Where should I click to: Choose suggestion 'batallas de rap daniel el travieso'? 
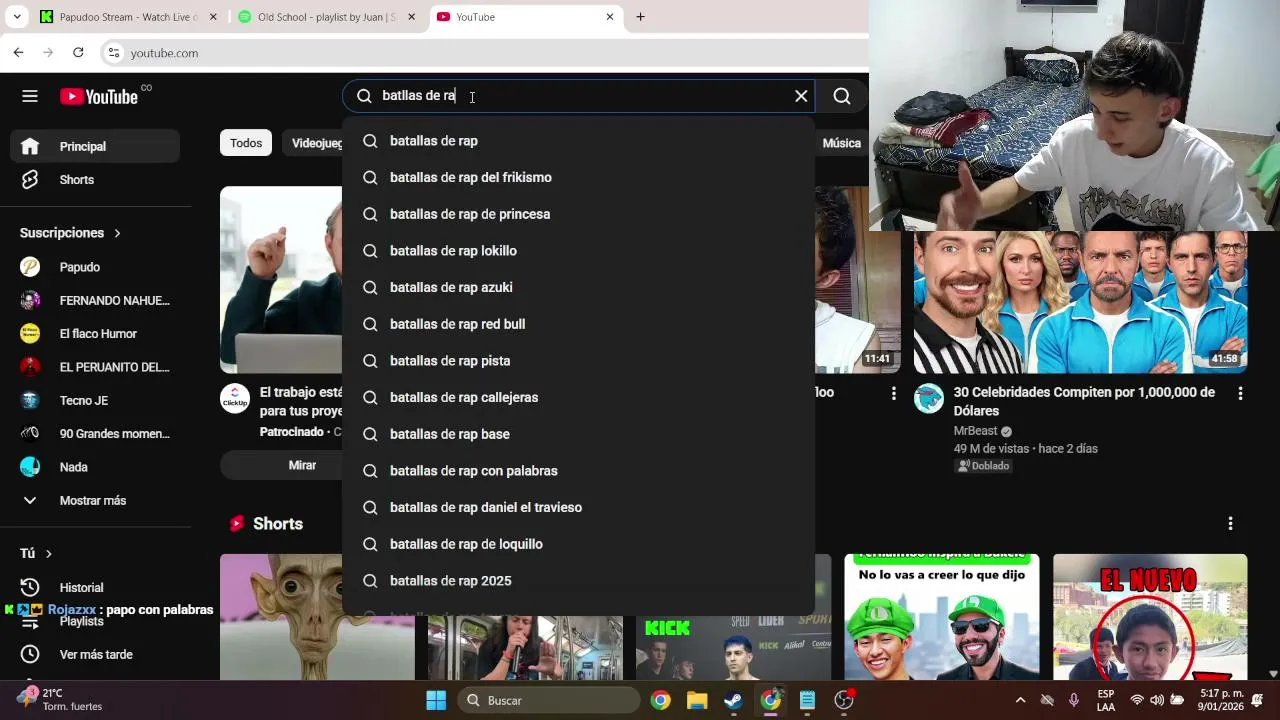point(578,508)
